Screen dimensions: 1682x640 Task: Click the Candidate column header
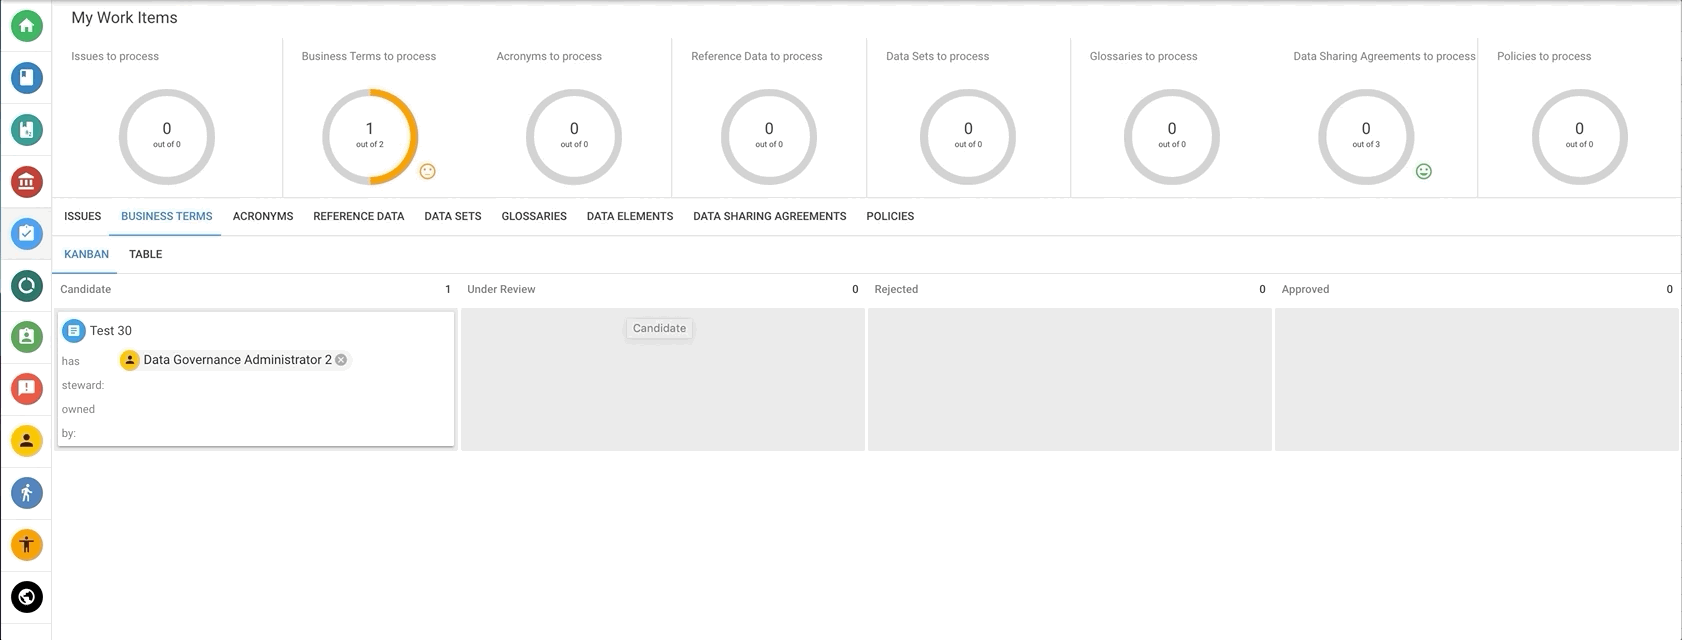86,289
